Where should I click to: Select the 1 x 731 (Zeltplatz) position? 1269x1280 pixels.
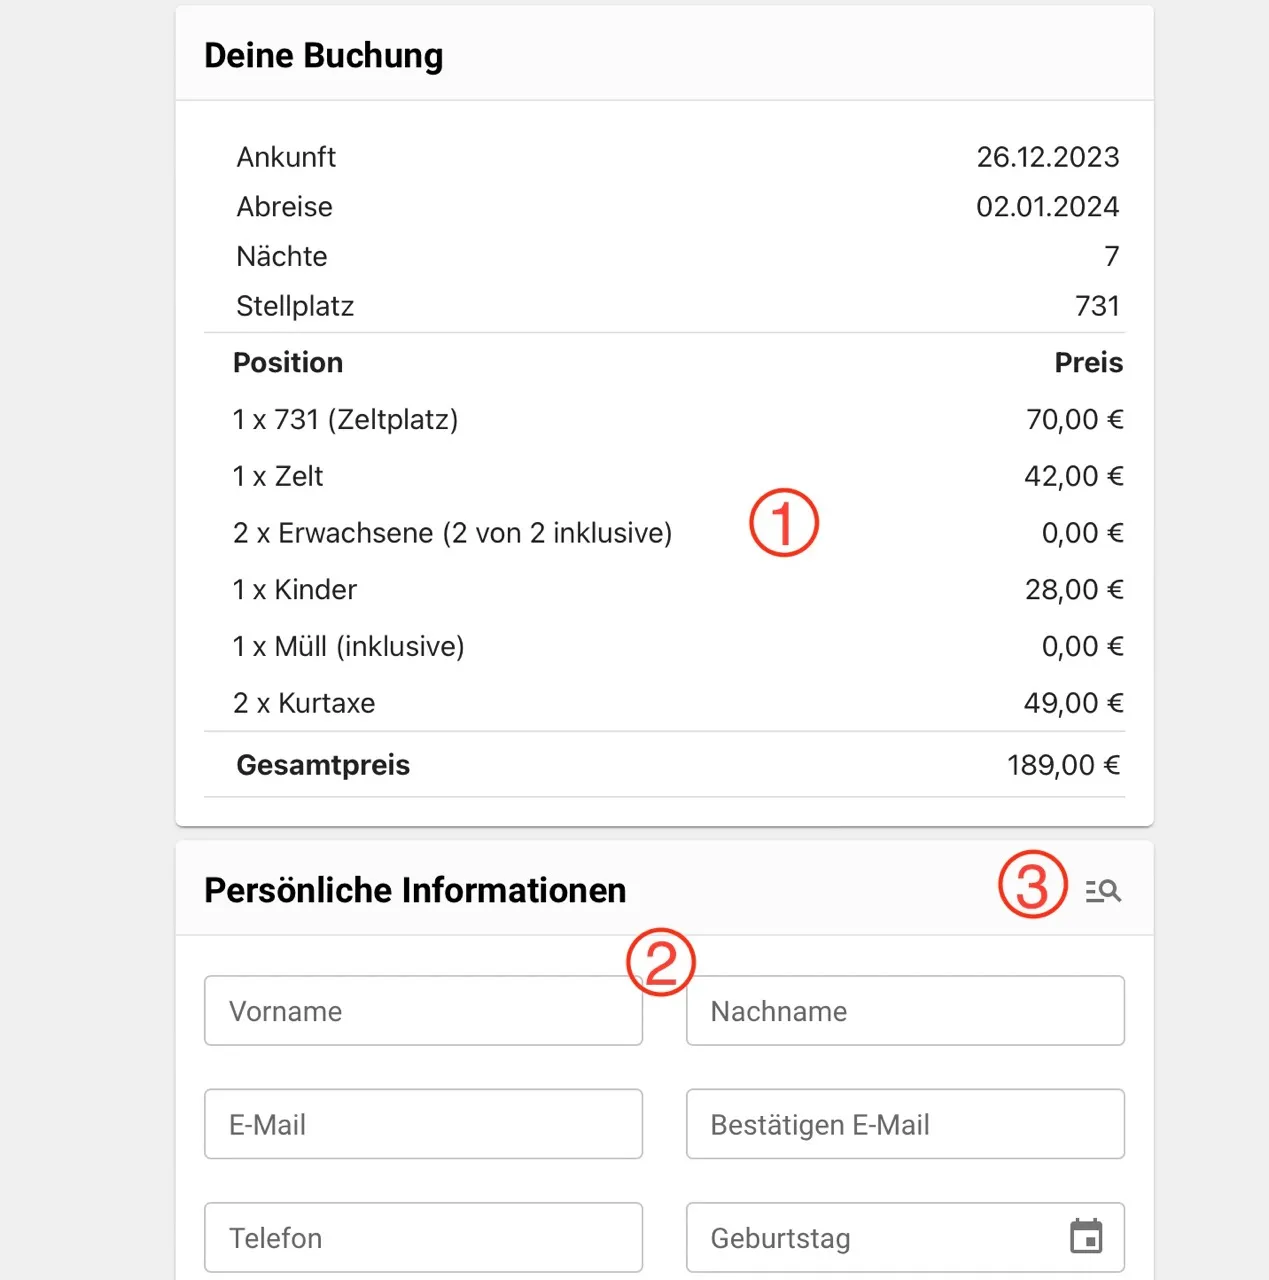(345, 419)
